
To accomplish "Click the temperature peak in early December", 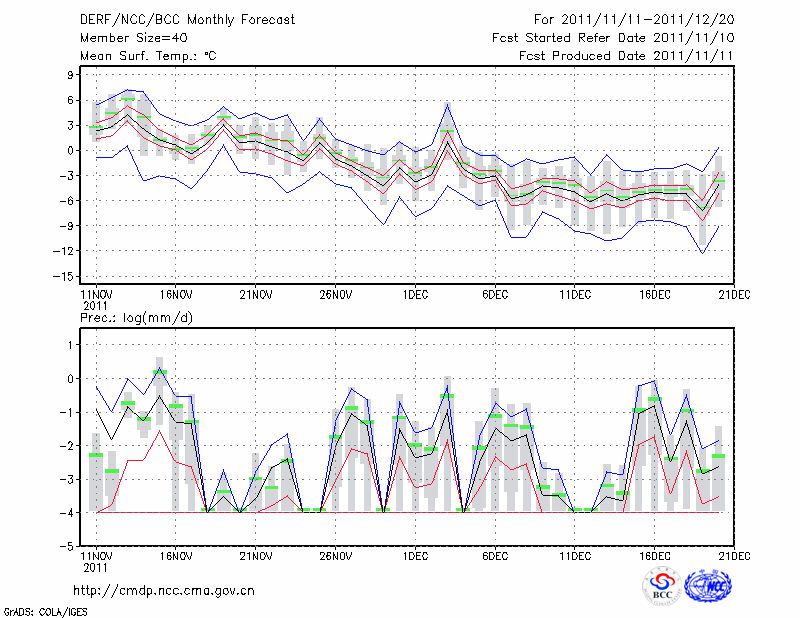I will pyautogui.click(x=447, y=104).
